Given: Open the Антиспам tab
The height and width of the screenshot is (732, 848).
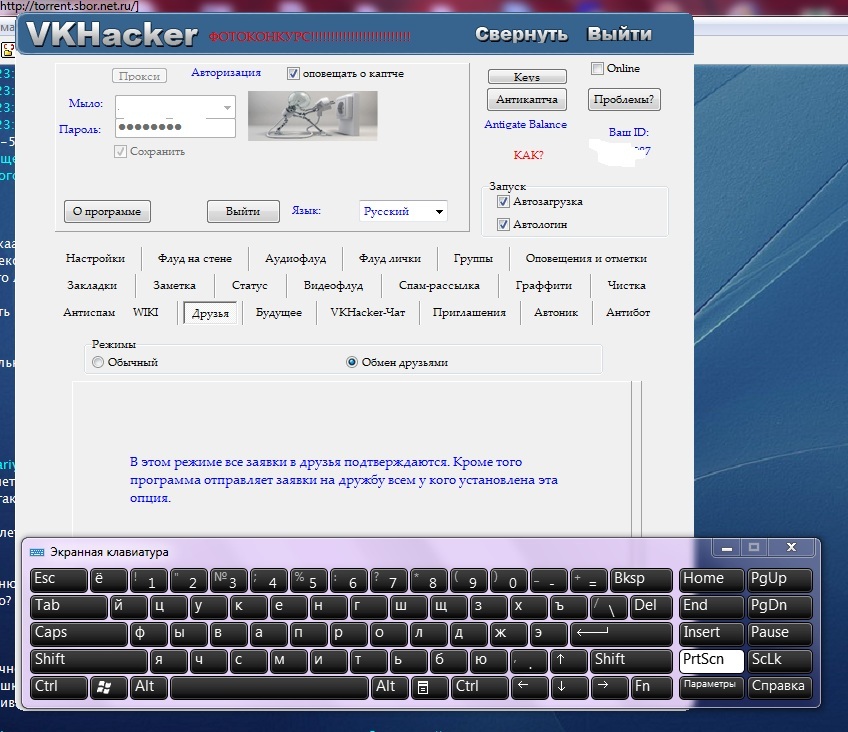Looking at the screenshot, I should [89, 312].
